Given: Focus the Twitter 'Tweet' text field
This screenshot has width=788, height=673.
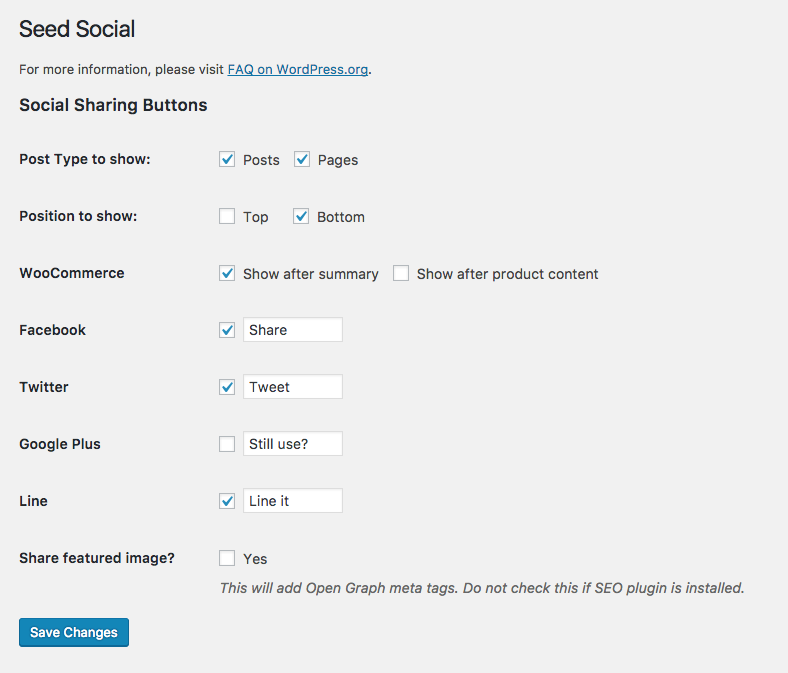Looking at the screenshot, I should (293, 387).
